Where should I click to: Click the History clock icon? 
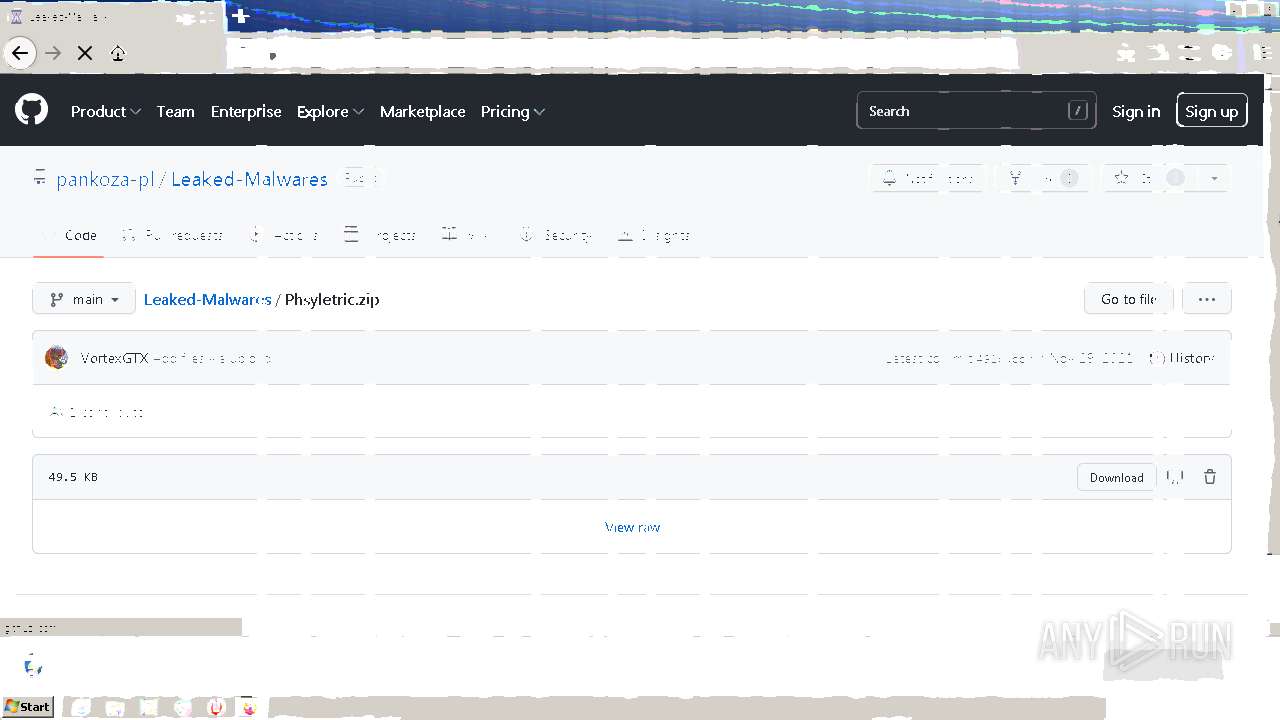(1157, 358)
